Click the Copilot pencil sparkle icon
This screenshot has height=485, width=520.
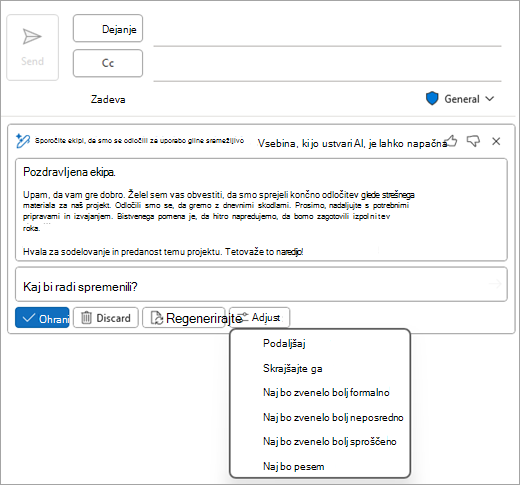tap(23, 141)
